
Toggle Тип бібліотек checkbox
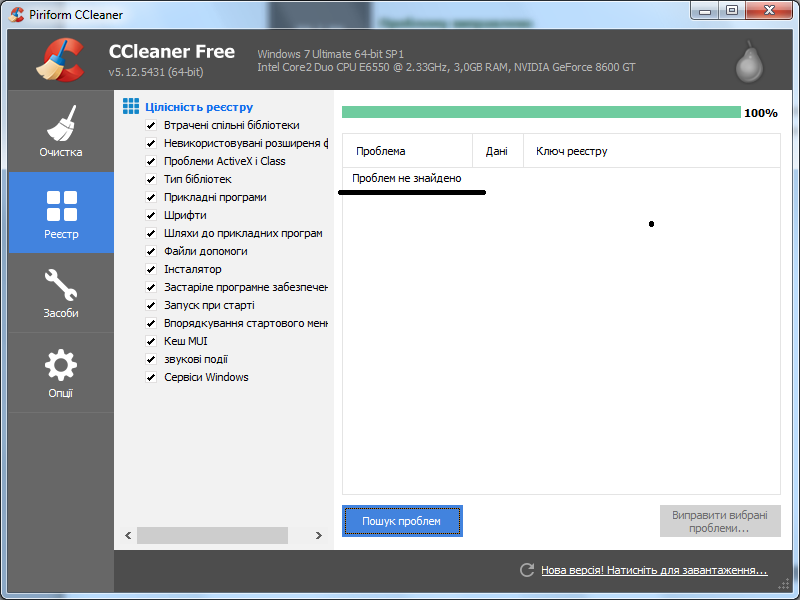click(151, 179)
